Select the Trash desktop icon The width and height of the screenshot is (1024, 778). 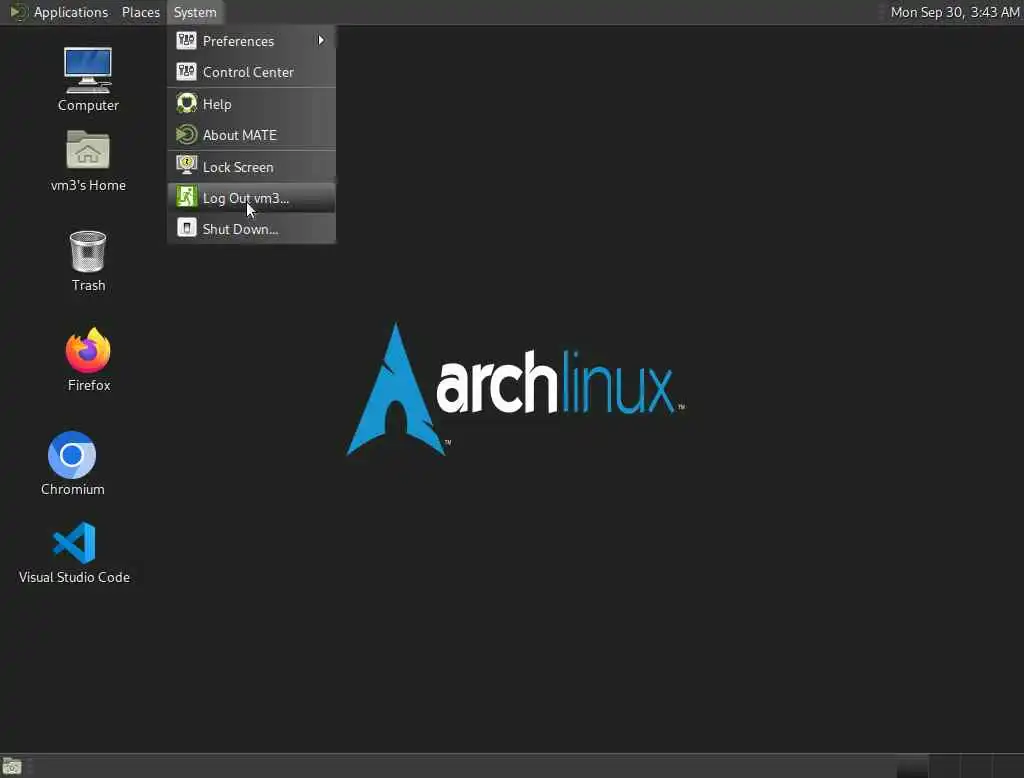tap(88, 261)
